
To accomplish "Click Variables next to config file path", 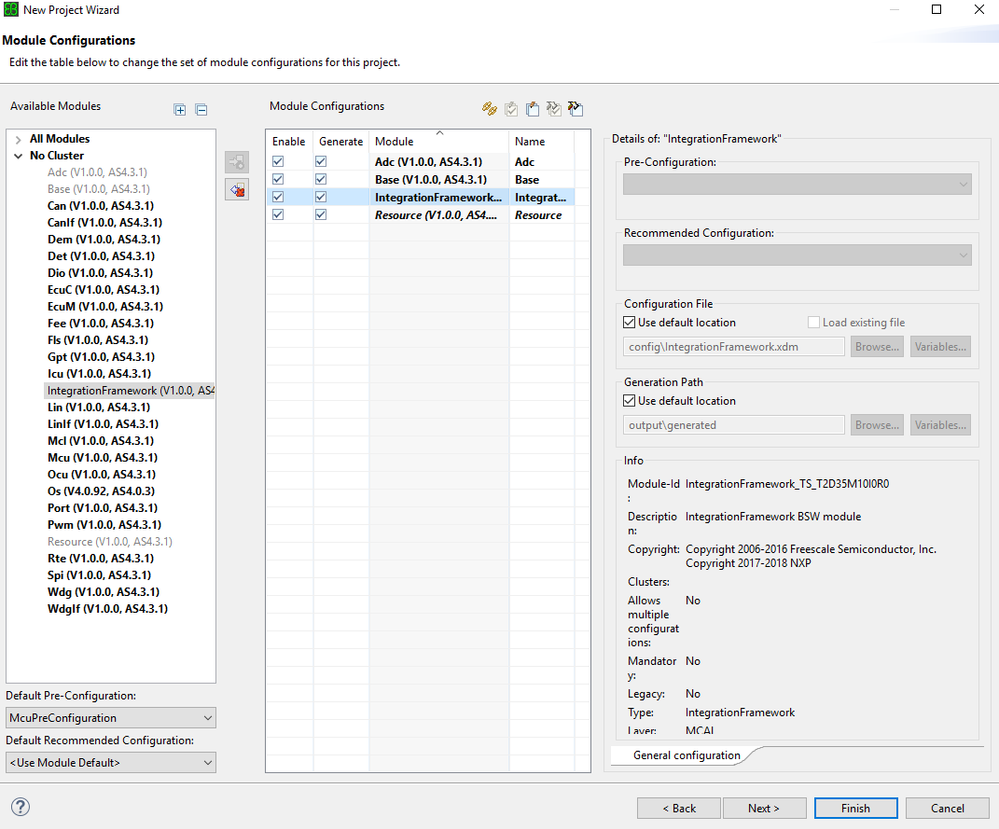I will pos(940,347).
